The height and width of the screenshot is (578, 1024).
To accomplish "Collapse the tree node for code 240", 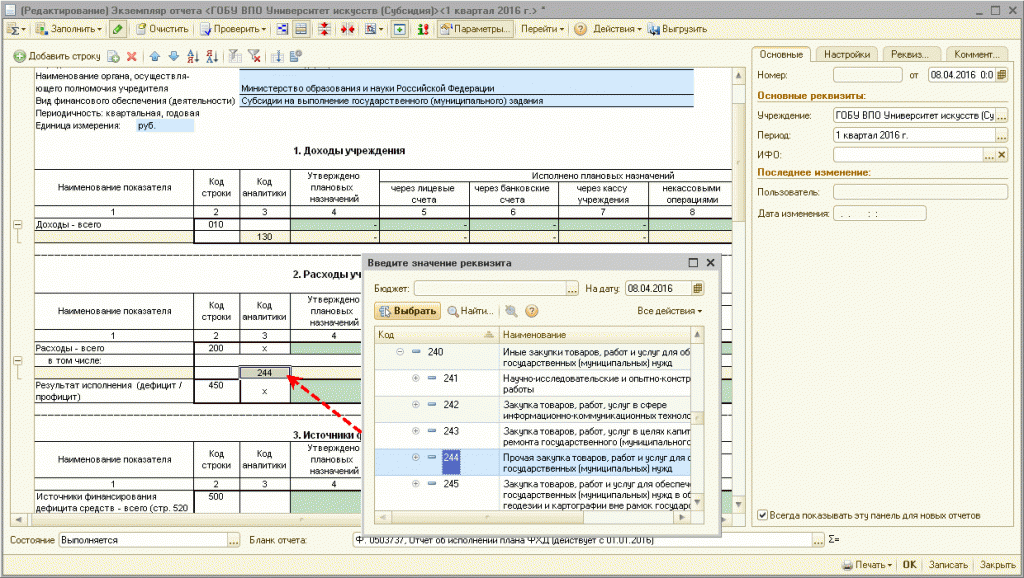I will (400, 352).
